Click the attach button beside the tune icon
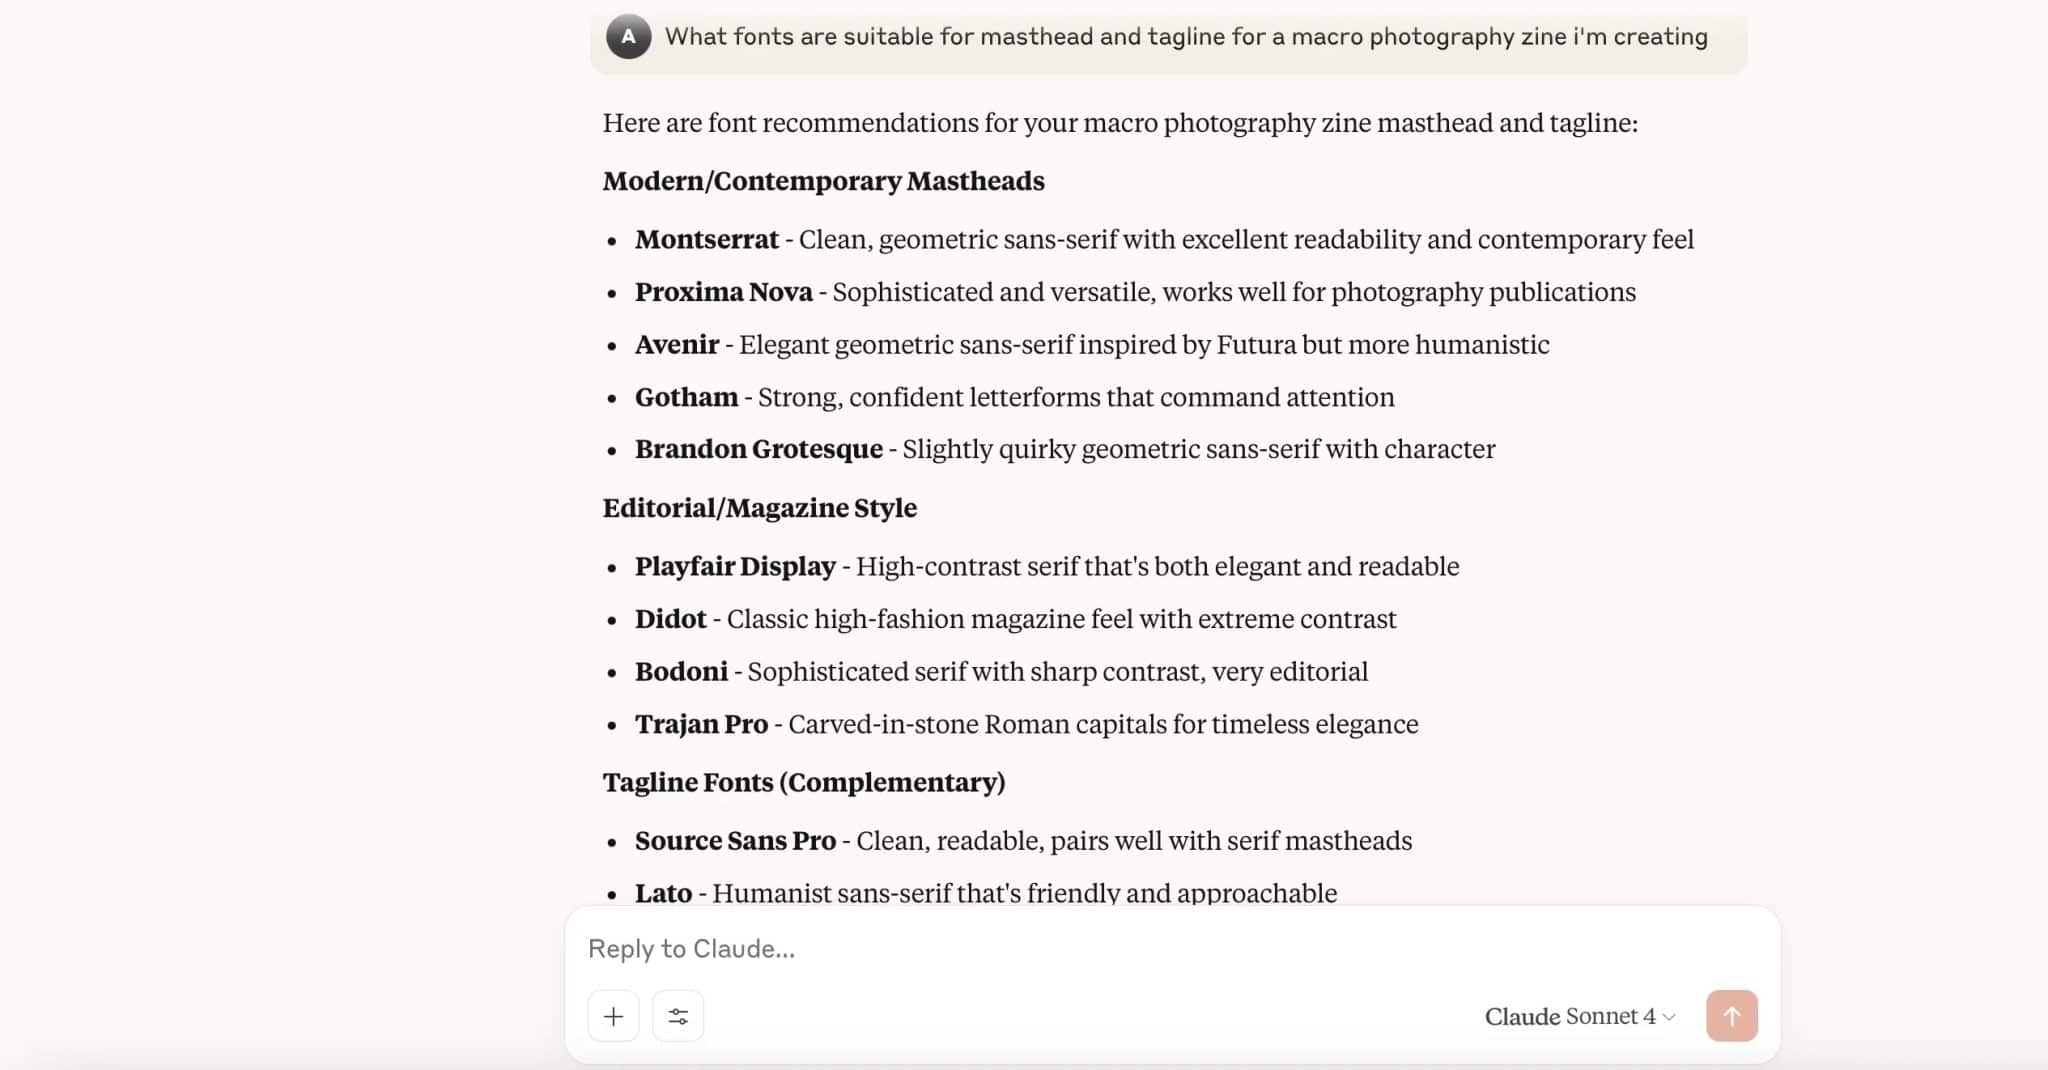The image size is (2048, 1070). click(613, 1015)
